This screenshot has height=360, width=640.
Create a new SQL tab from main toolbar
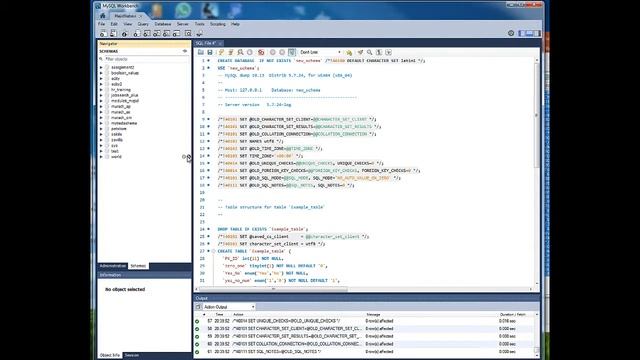(x=103, y=33)
